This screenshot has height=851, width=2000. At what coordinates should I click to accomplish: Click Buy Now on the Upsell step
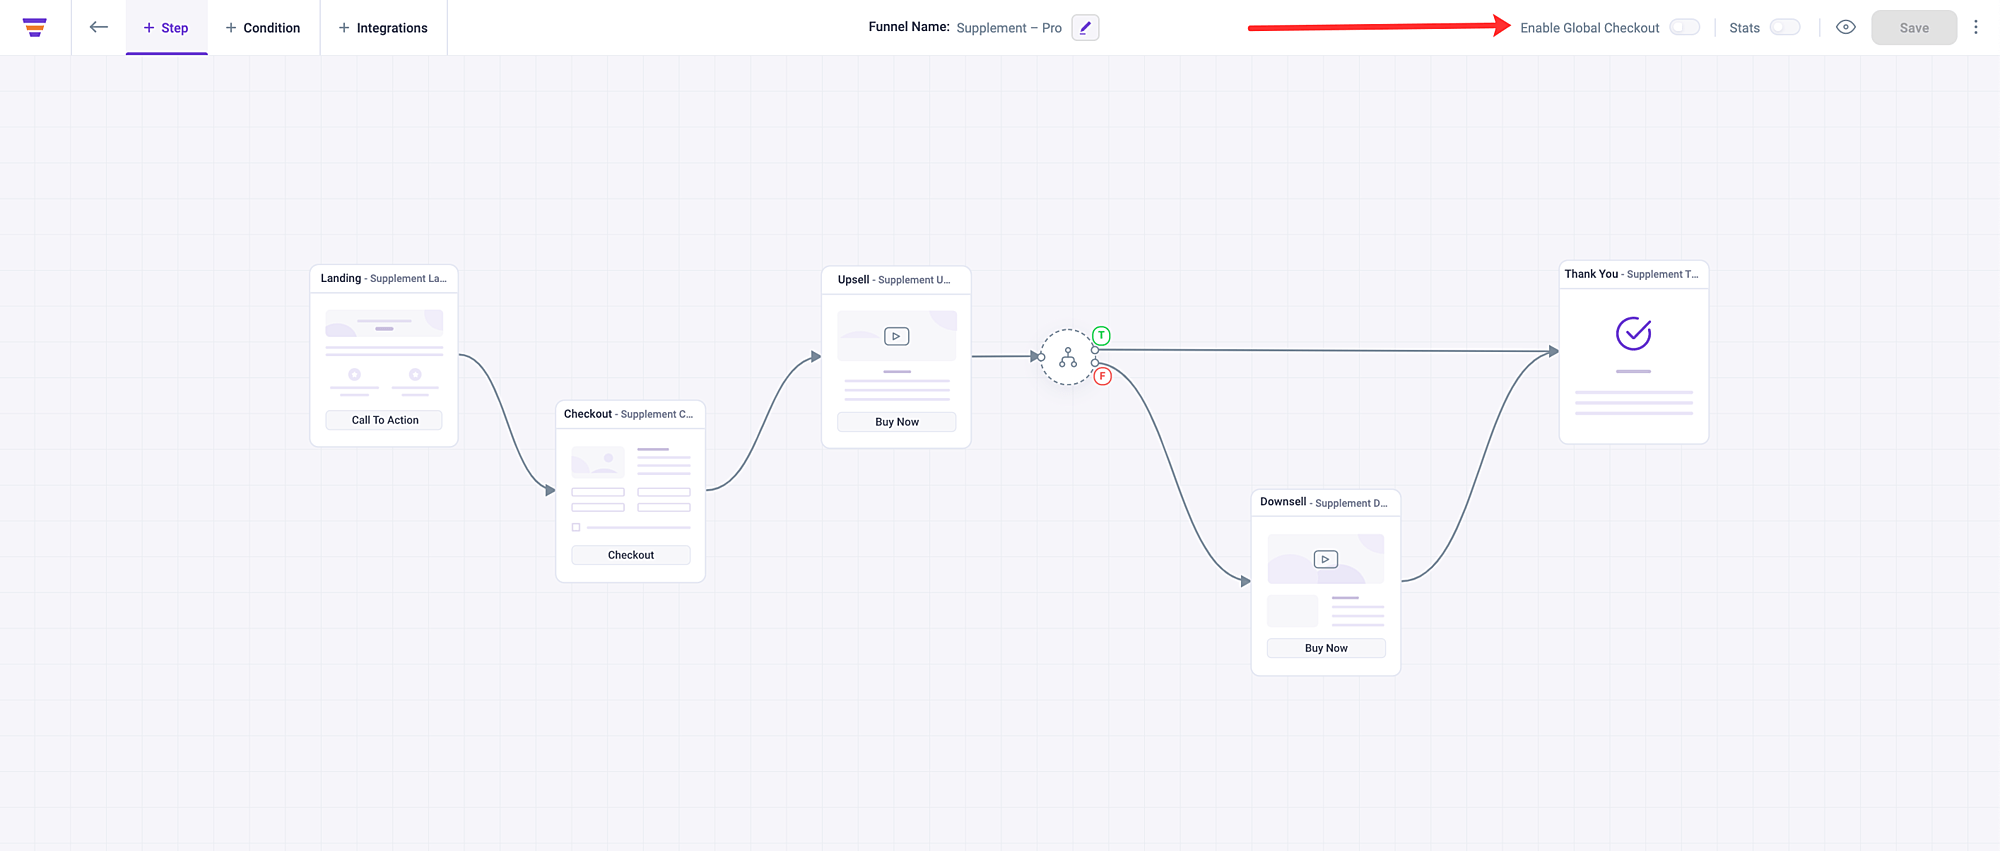[x=897, y=422]
